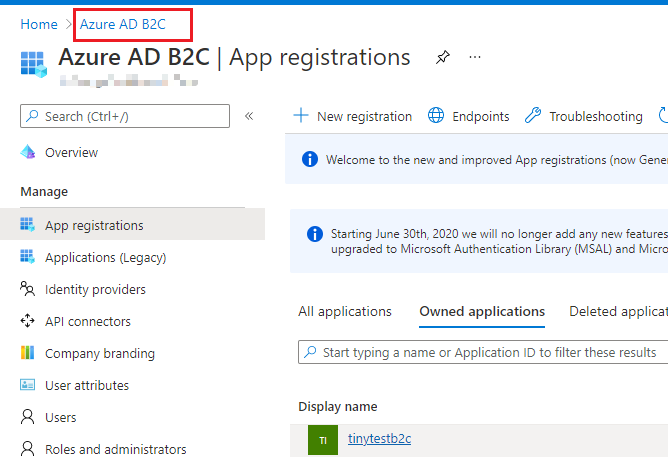Click the Home breadcrumb link
This screenshot has width=668, height=458.
pos(39,24)
